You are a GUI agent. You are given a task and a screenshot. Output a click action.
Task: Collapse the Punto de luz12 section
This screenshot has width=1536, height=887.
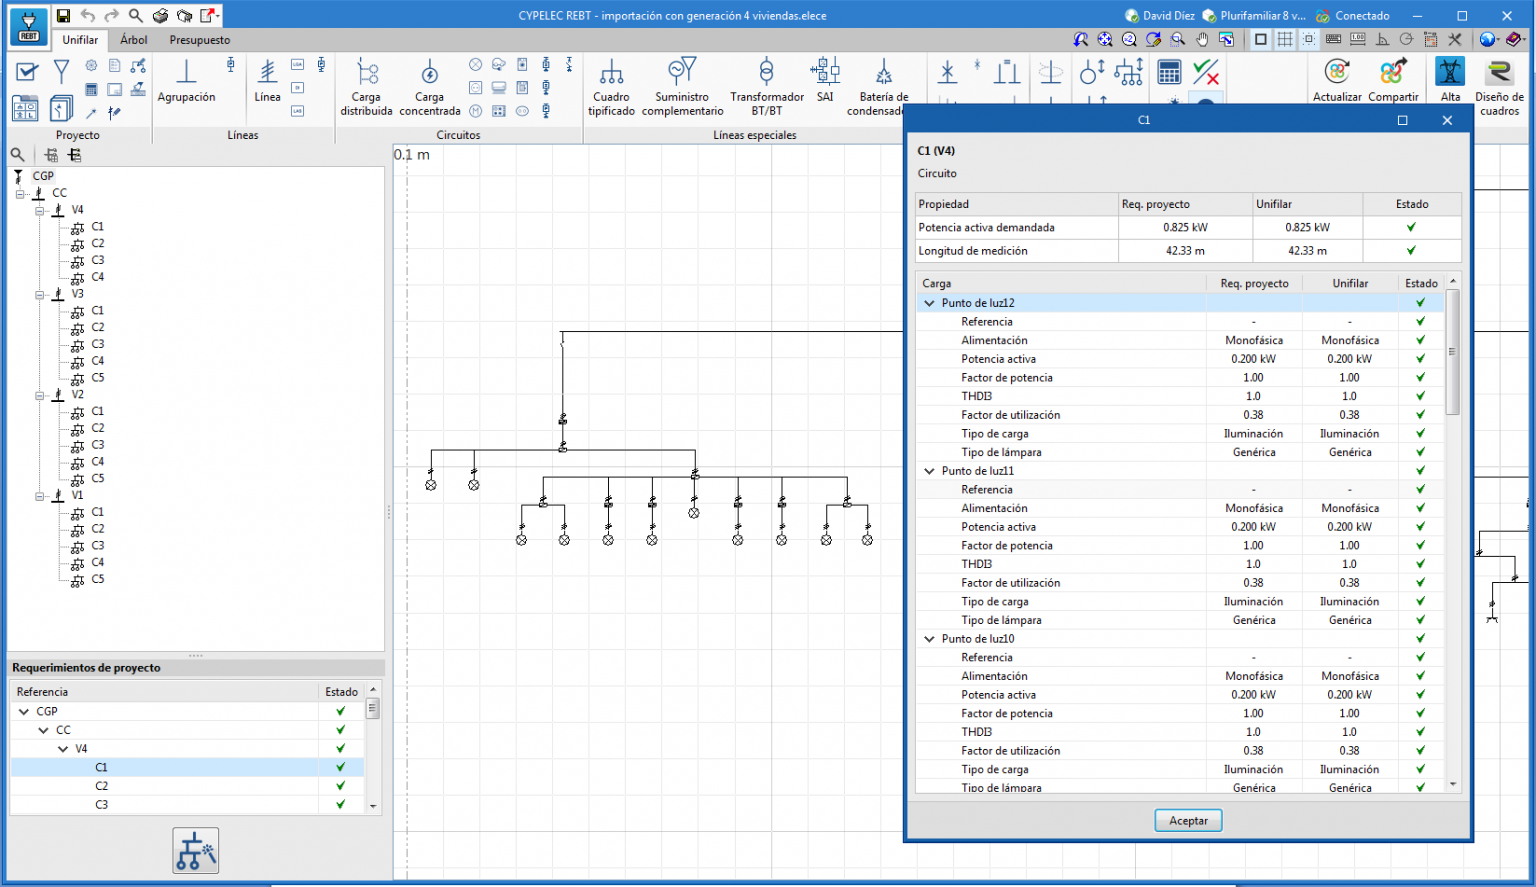(930, 303)
